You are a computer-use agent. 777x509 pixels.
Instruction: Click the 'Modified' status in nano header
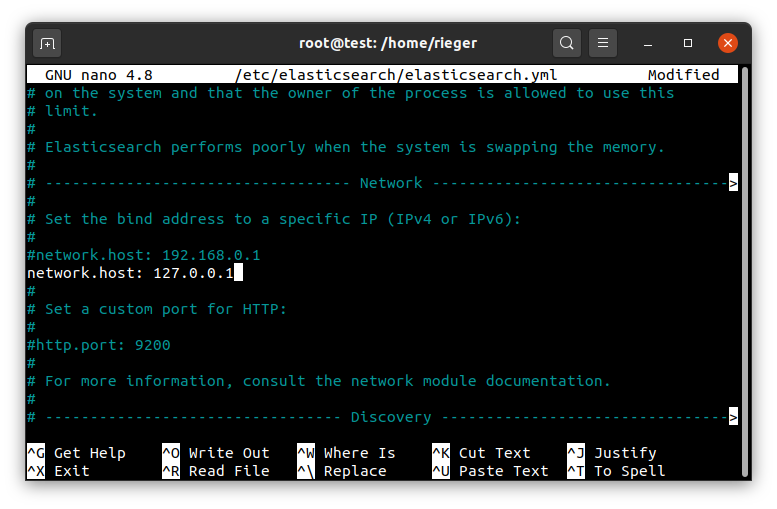(x=683, y=75)
